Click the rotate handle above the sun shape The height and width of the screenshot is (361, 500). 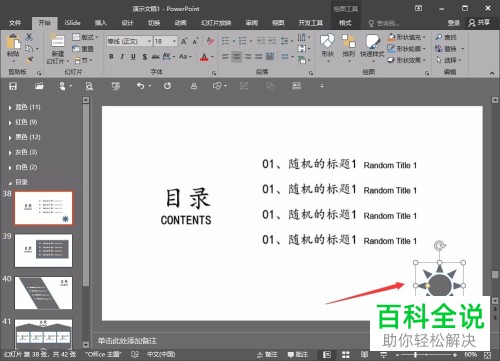click(x=440, y=246)
